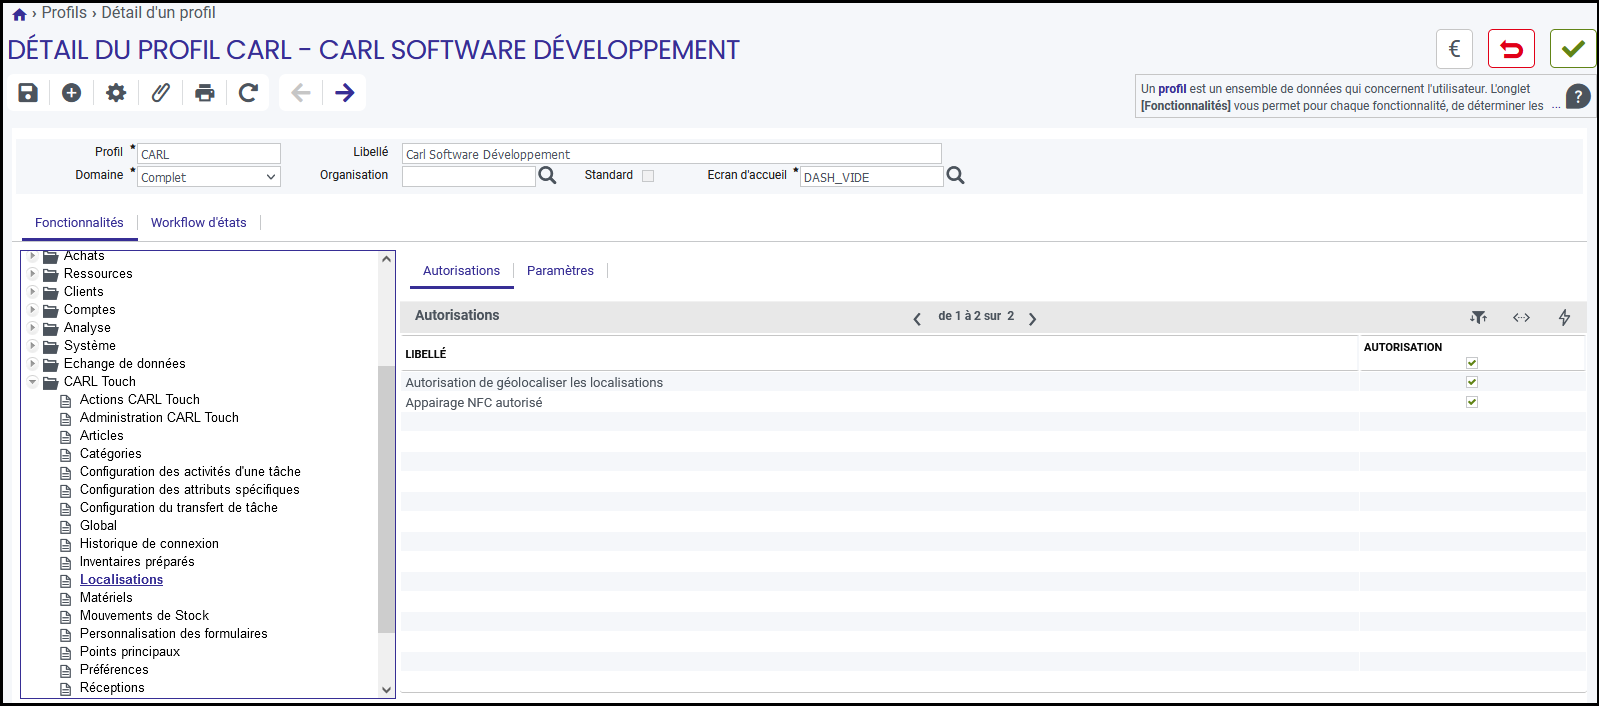Sort by LIBELLÉ column header
The image size is (1599, 706).
click(x=426, y=354)
